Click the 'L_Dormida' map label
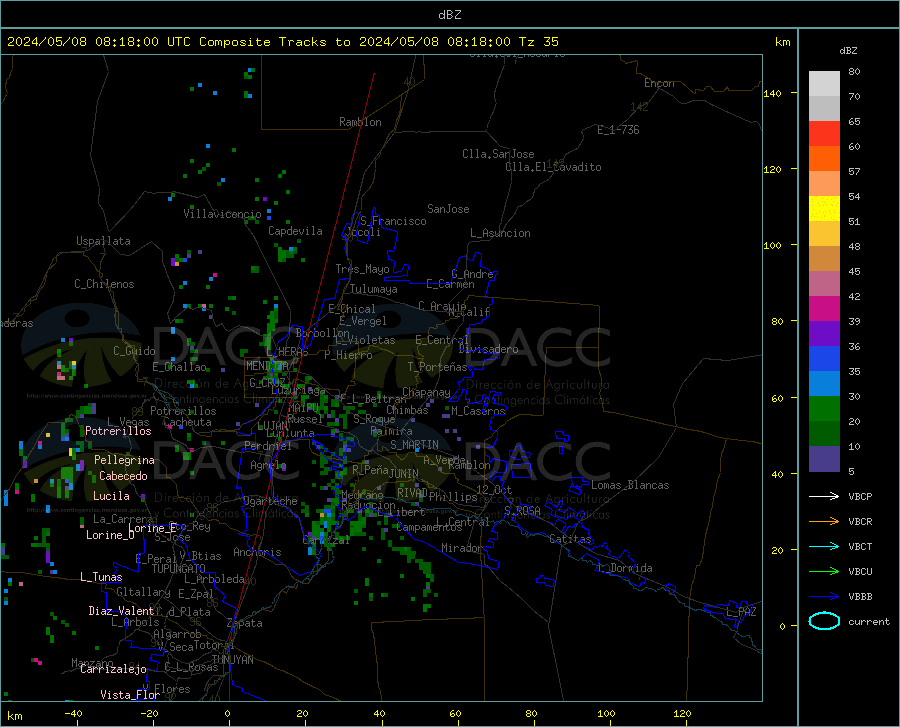900x727 pixels. pos(625,568)
